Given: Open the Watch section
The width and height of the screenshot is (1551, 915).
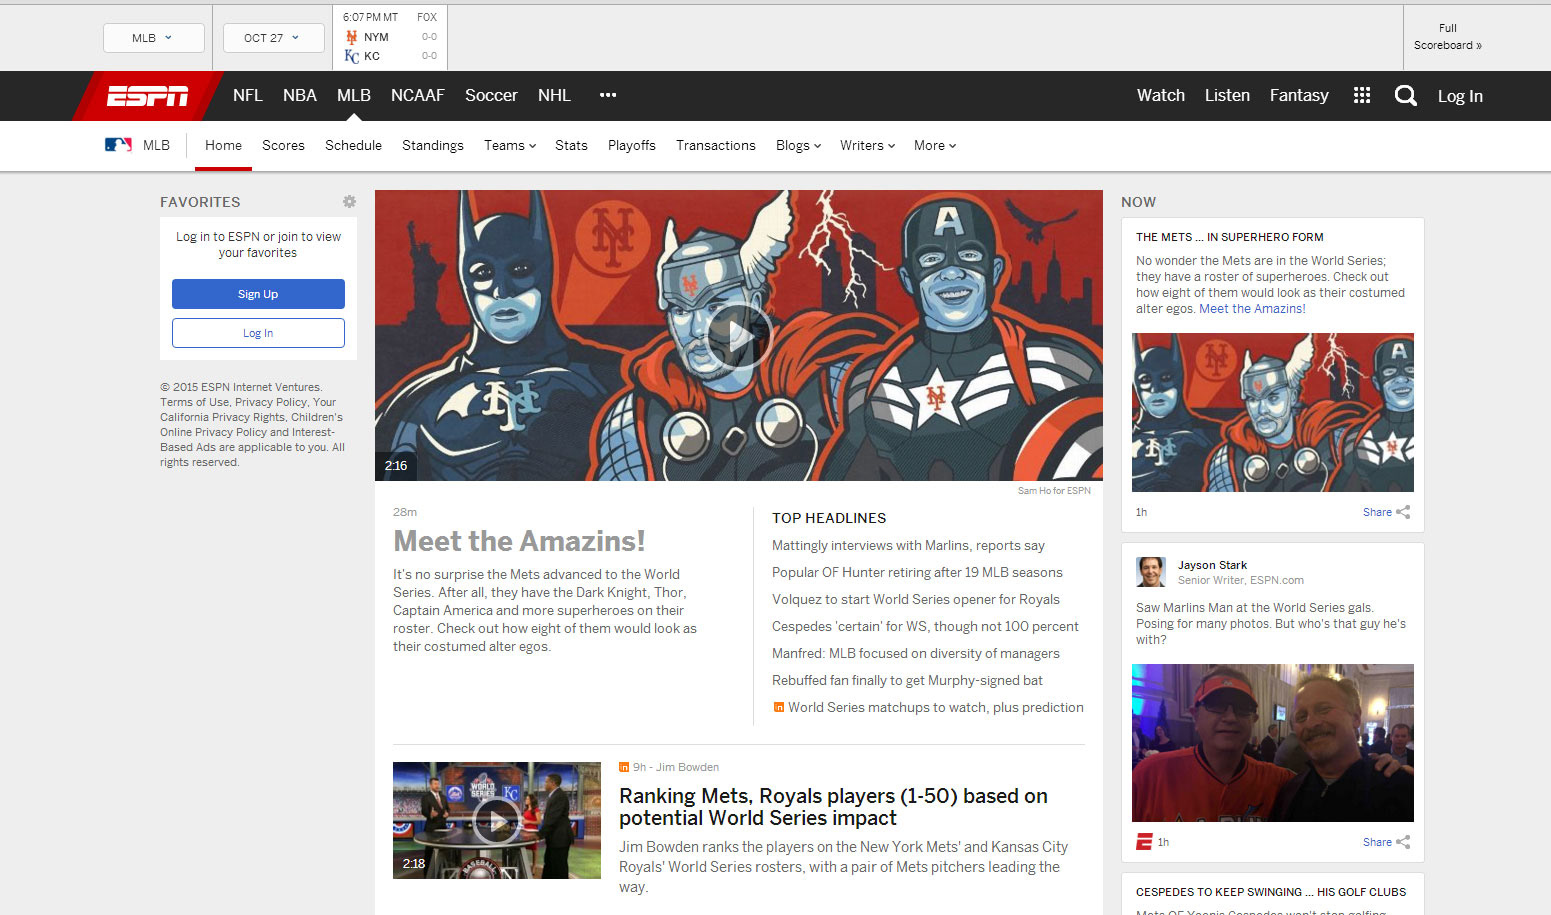Looking at the screenshot, I should 1161,95.
